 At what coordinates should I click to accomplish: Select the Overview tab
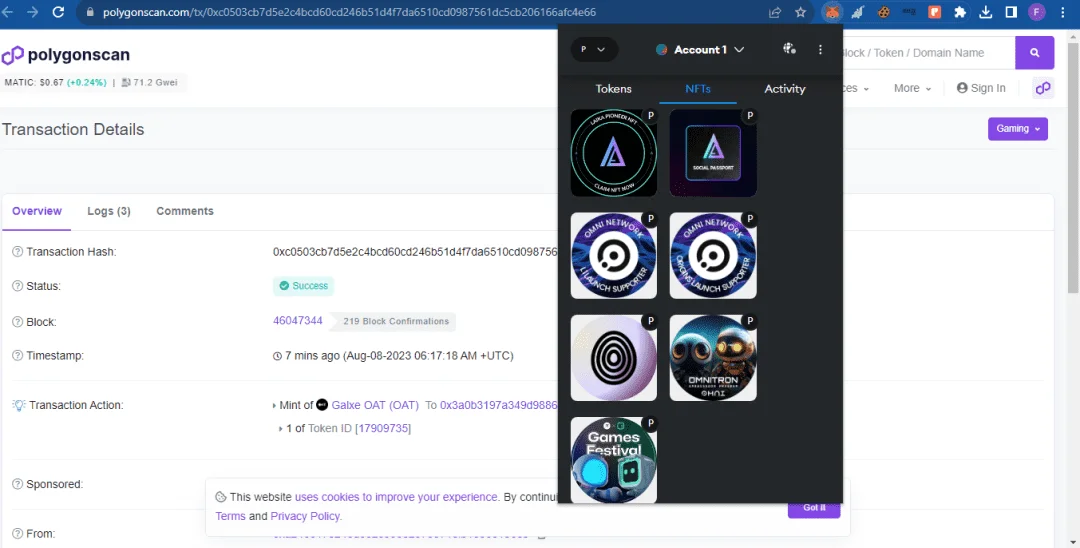coord(37,211)
